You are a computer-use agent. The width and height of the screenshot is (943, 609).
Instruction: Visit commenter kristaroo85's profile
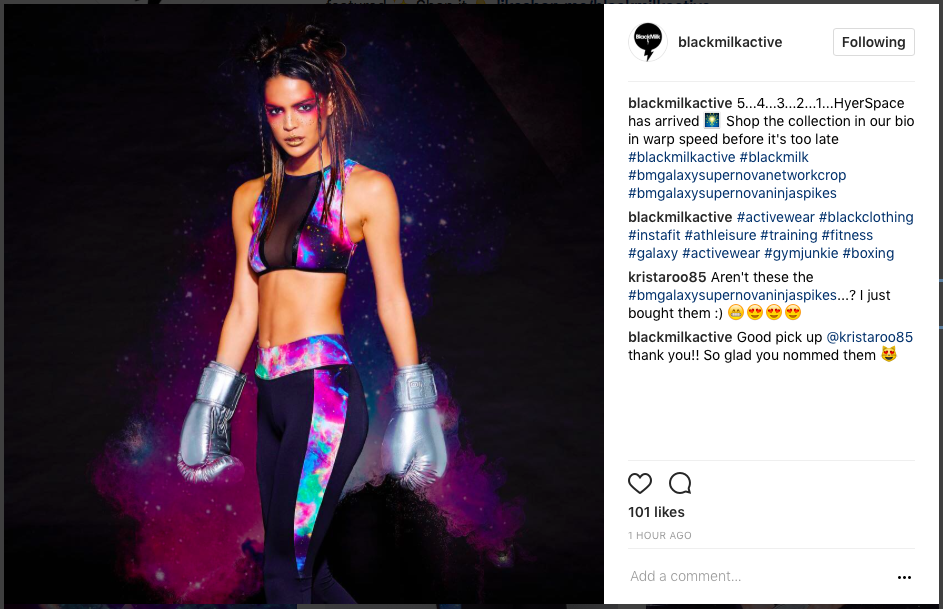[667, 277]
